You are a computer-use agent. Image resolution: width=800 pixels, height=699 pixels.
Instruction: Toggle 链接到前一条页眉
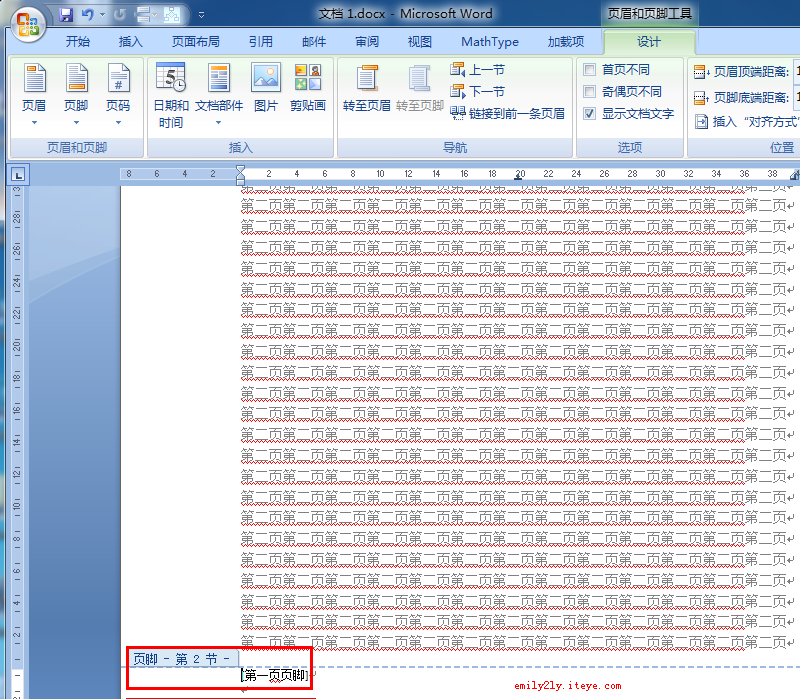point(507,113)
